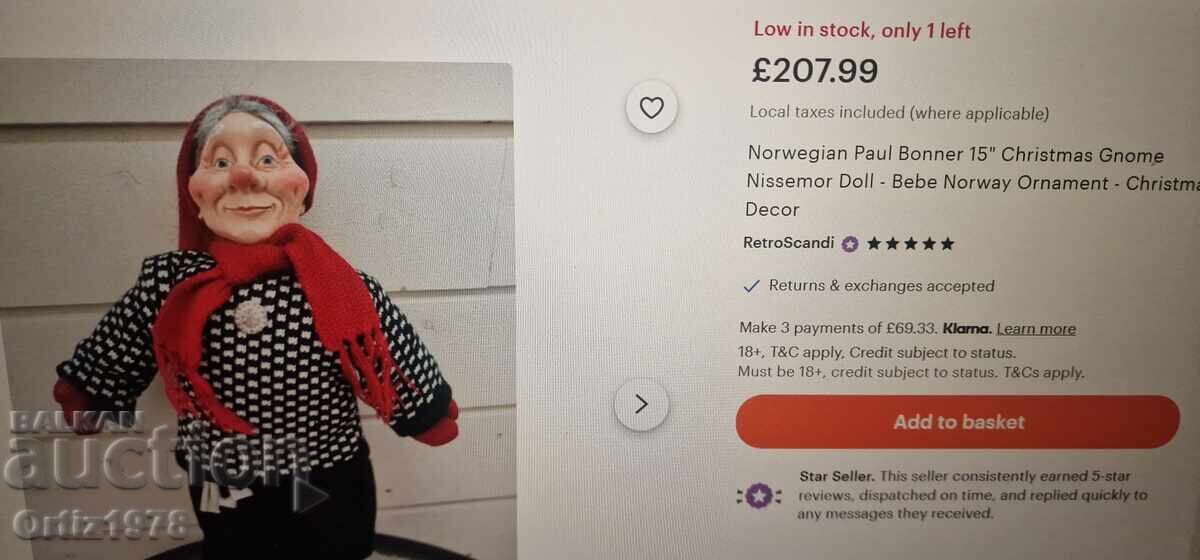Click the Star Seller badge icon
The image size is (1200, 560).
point(758,495)
